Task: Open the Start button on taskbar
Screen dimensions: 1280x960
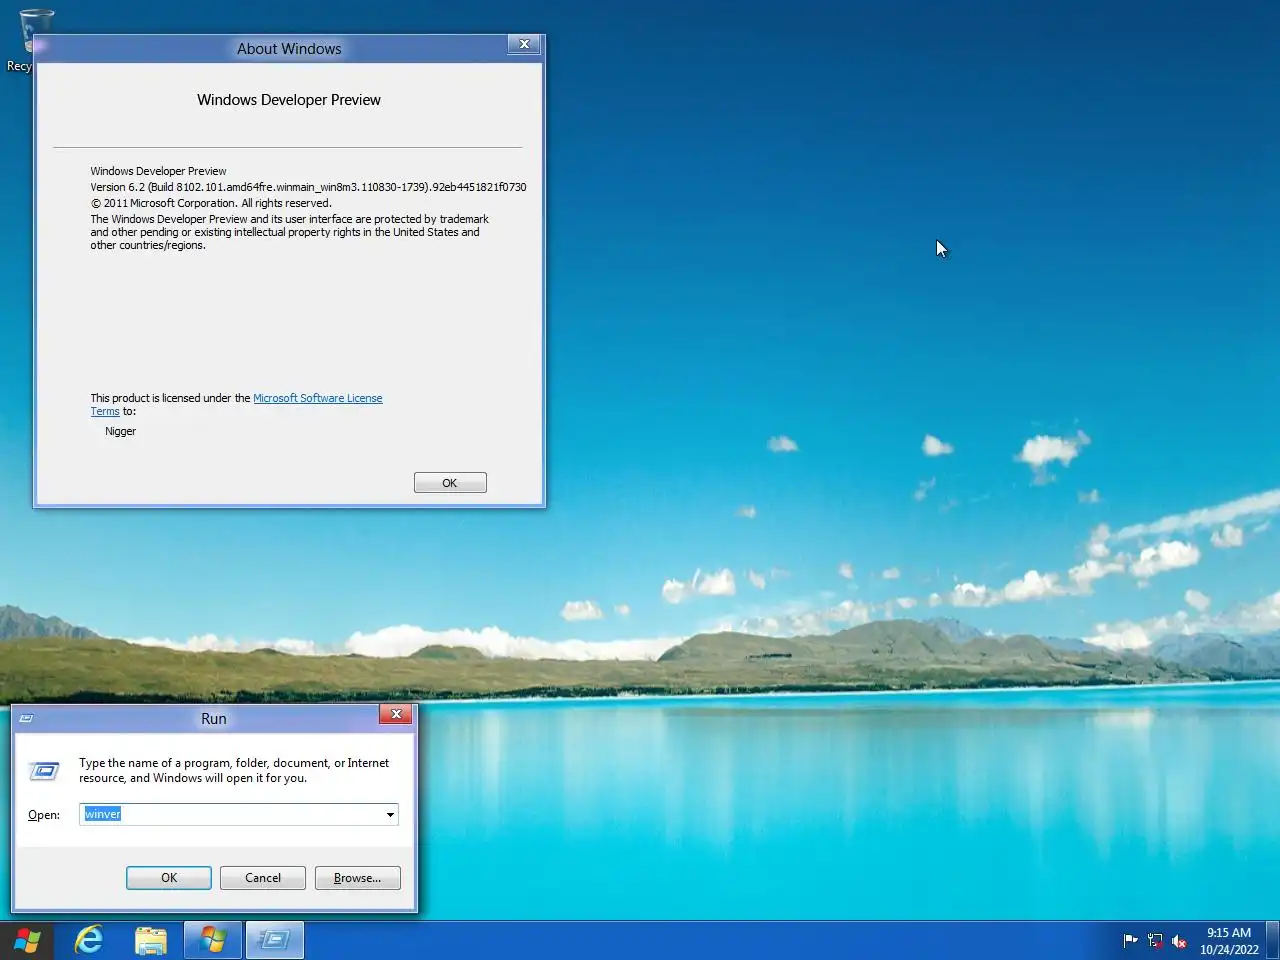Action: point(28,940)
